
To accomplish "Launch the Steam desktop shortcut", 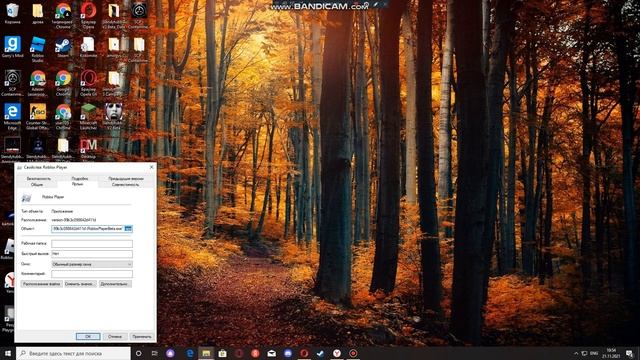I will pyautogui.click(x=63, y=47).
